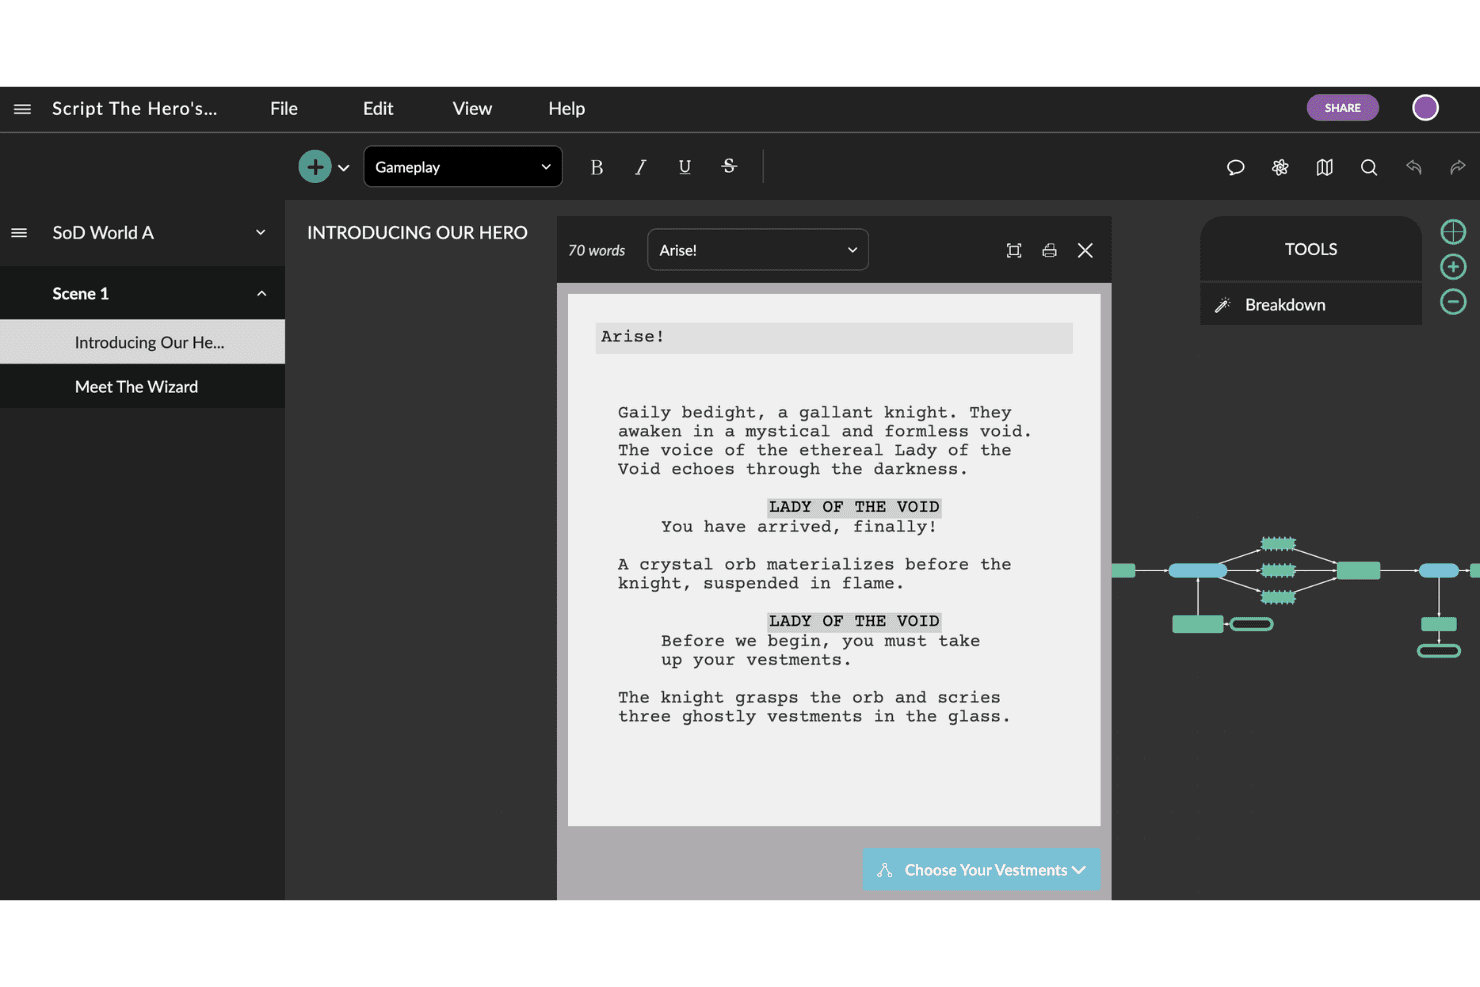Screen dimensions: 1480x987
Task: Click the user profile avatar
Action: click(1425, 108)
